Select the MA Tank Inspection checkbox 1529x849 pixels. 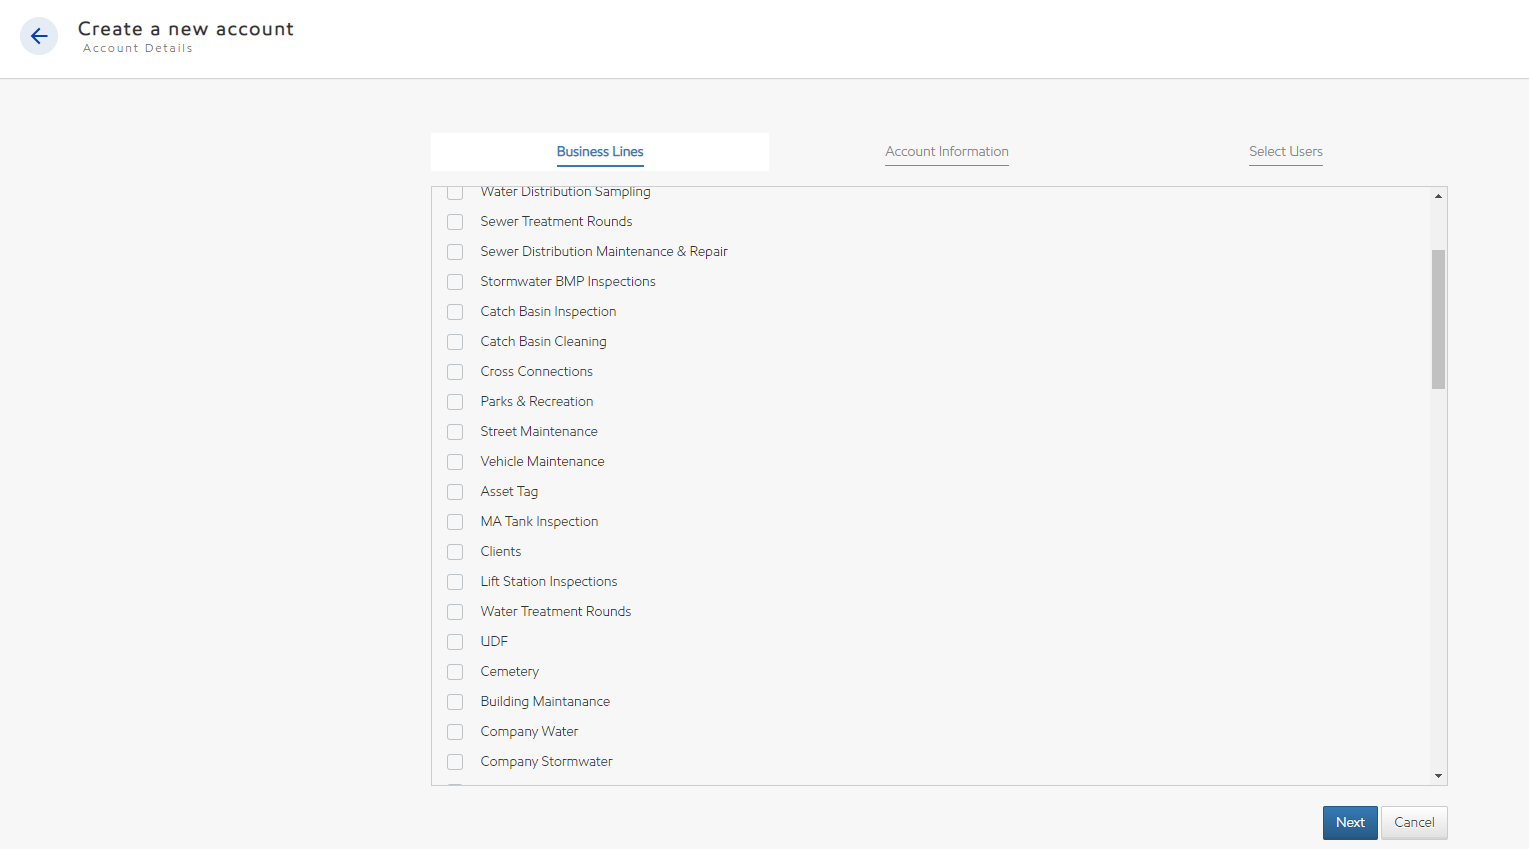455,522
